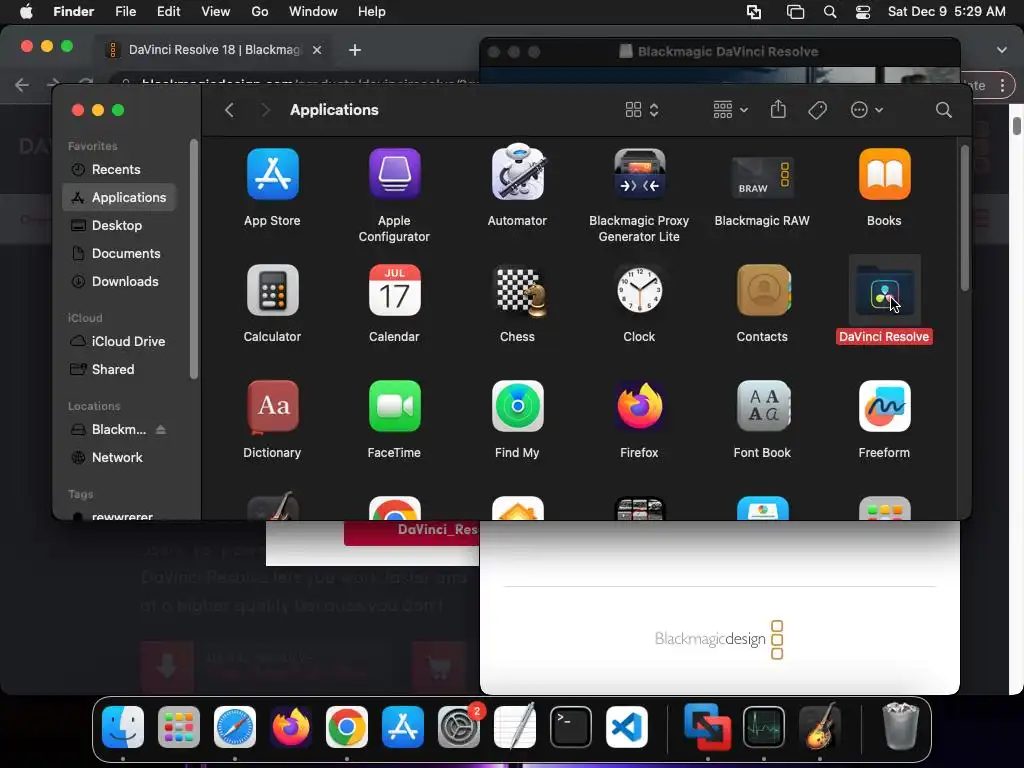The height and width of the screenshot is (768, 1024).
Task: Open Safari from the Dock
Action: 235,727
